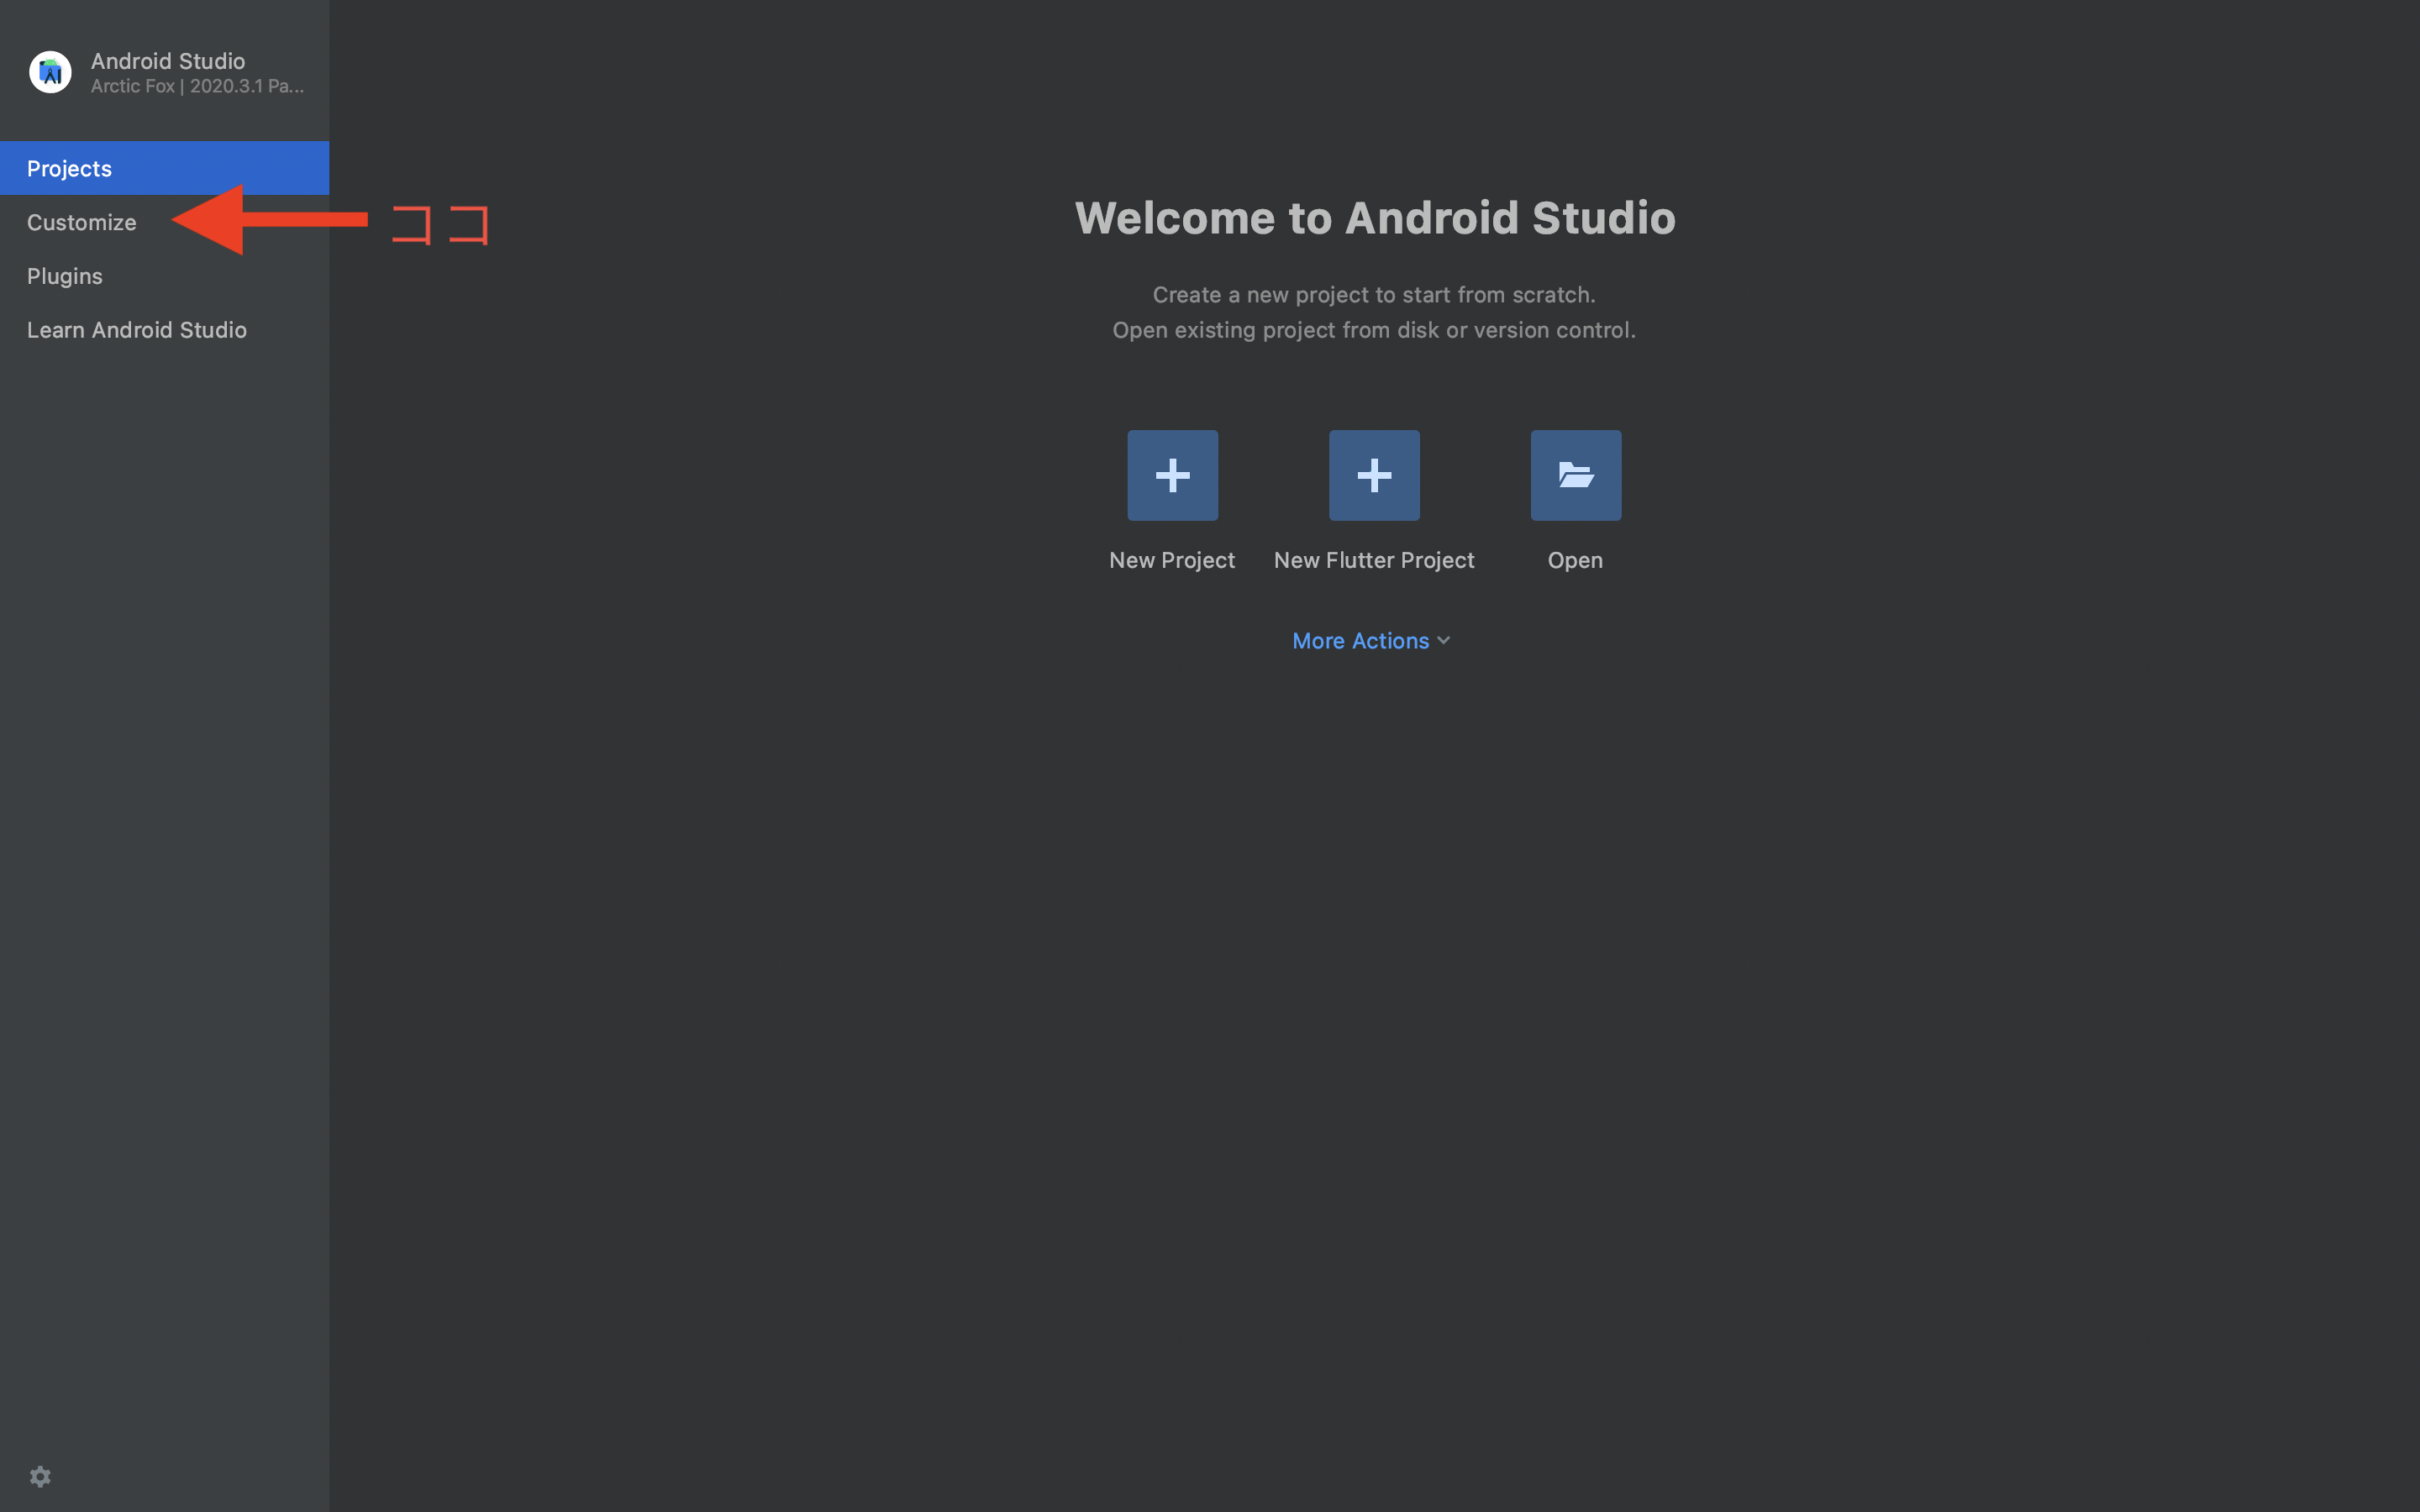Click the New Project plus icon
This screenshot has width=2420, height=1512.
(1172, 475)
